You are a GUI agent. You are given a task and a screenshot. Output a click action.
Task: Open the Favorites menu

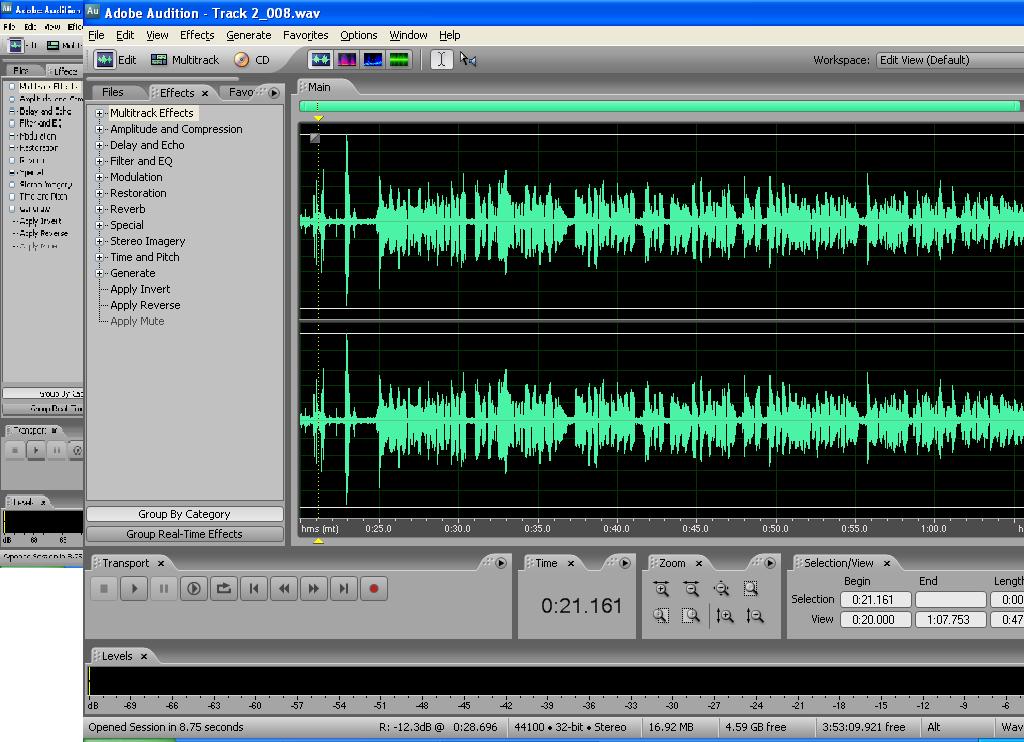[305, 35]
